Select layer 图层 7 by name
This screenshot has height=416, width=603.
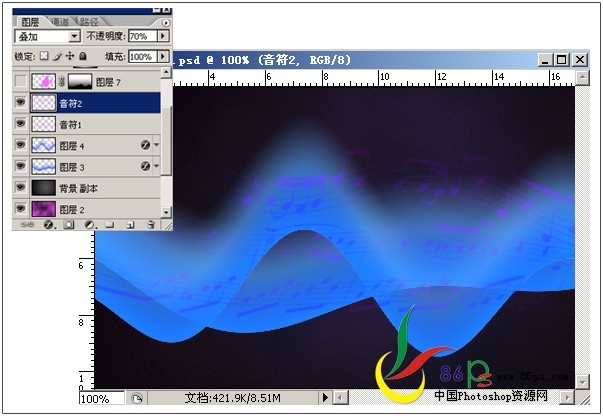tap(108, 82)
